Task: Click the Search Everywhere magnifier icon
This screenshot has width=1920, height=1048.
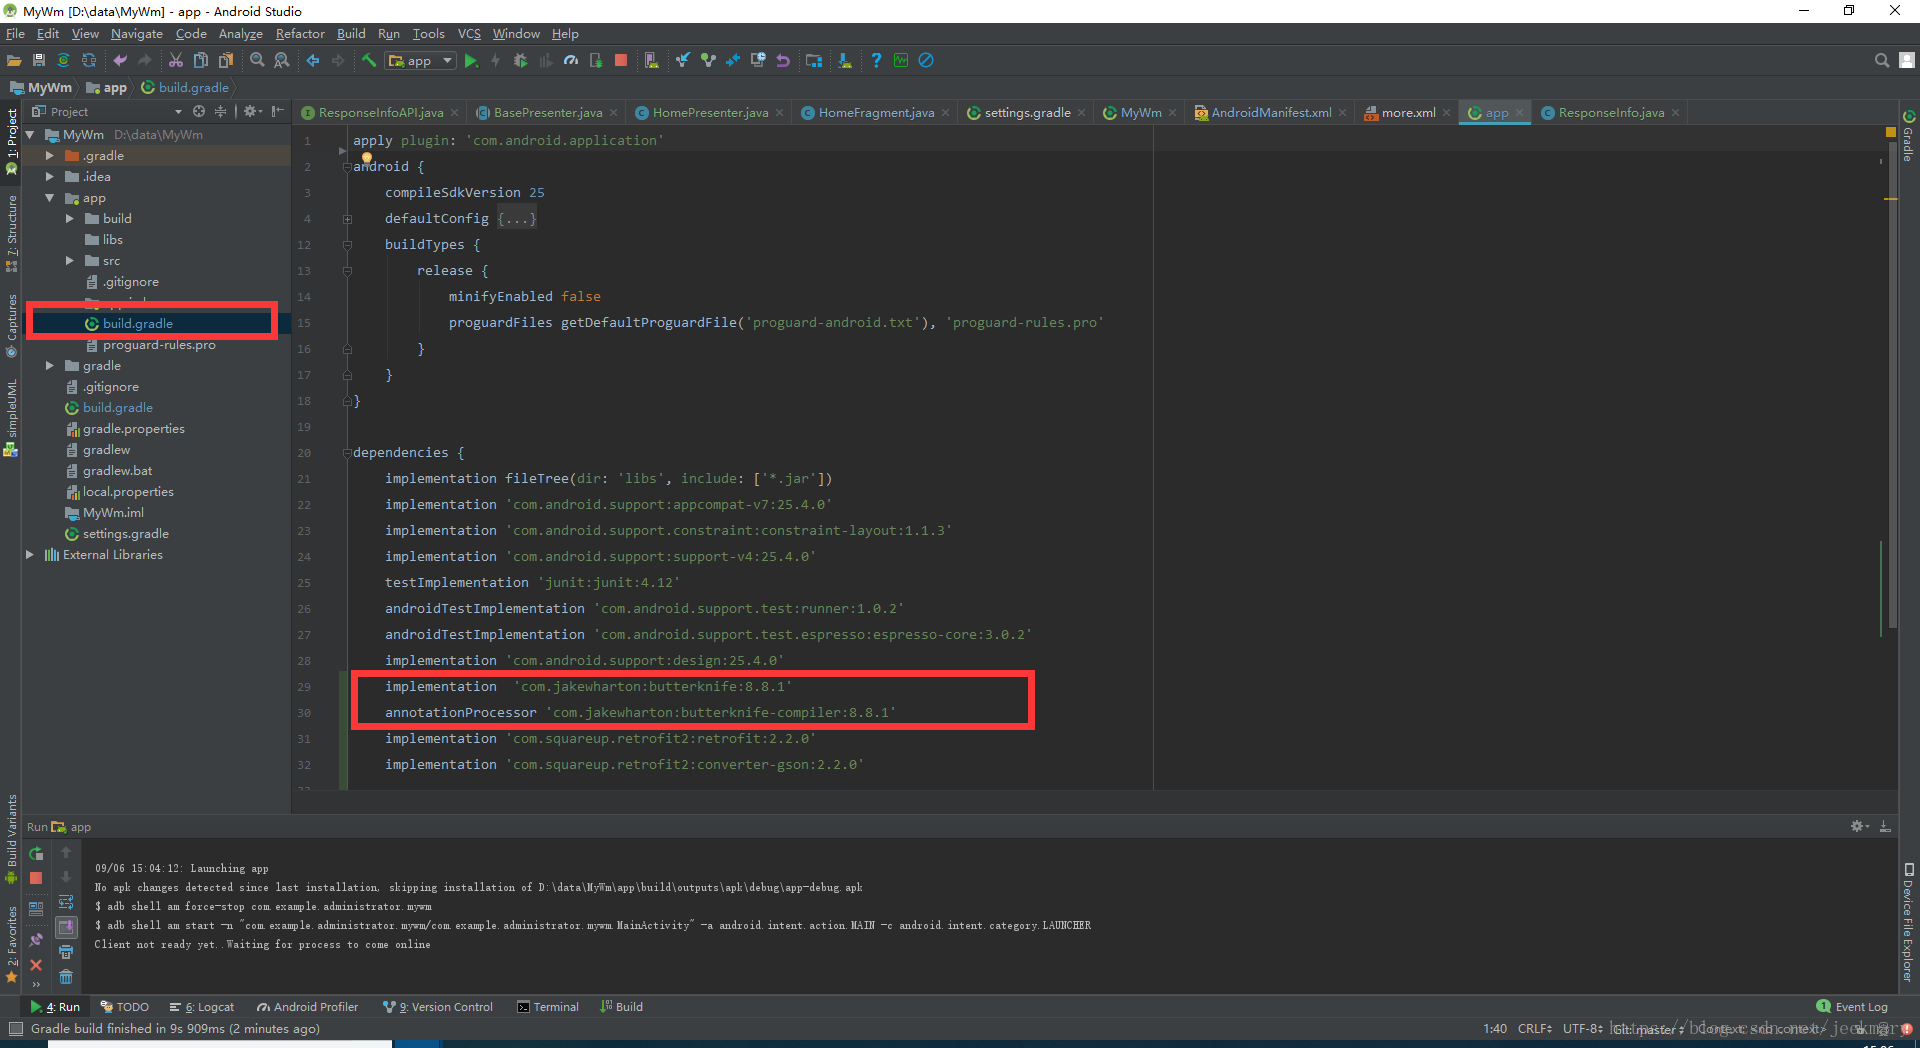Action: (x=1882, y=61)
